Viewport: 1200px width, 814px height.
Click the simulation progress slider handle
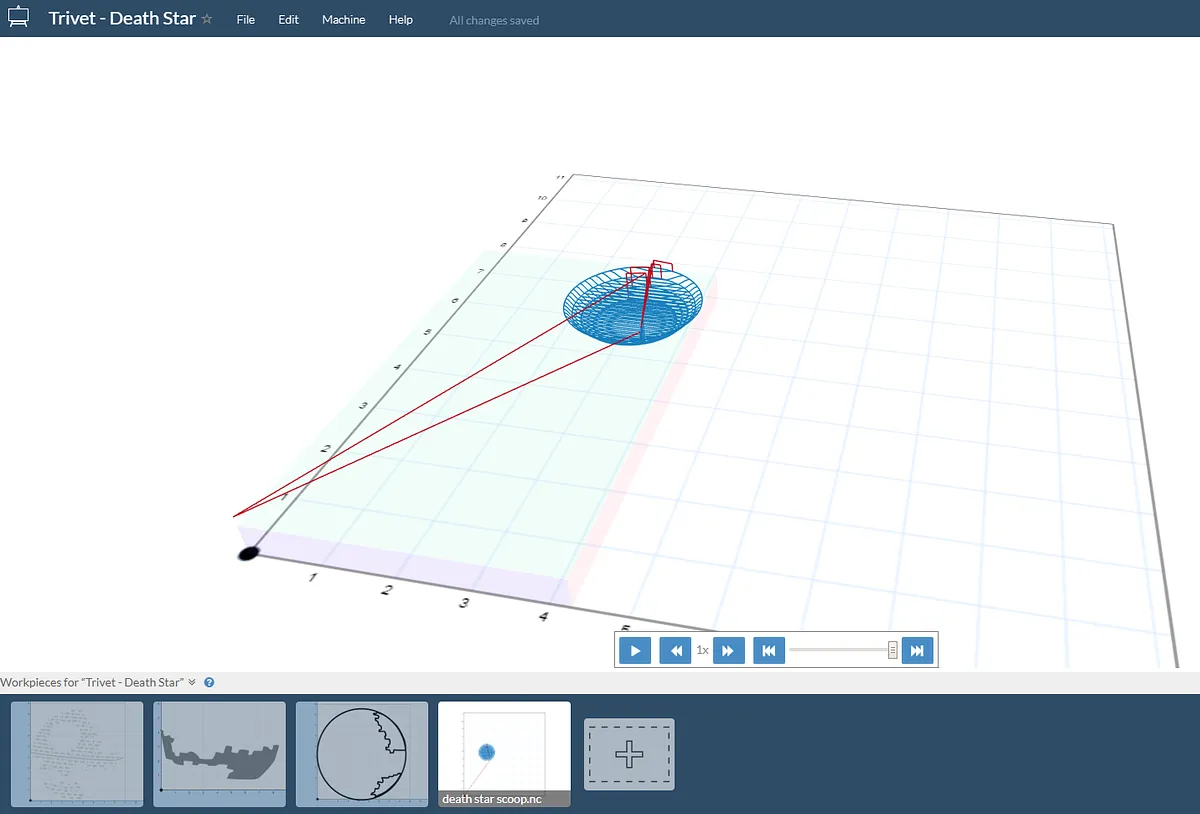pos(892,650)
